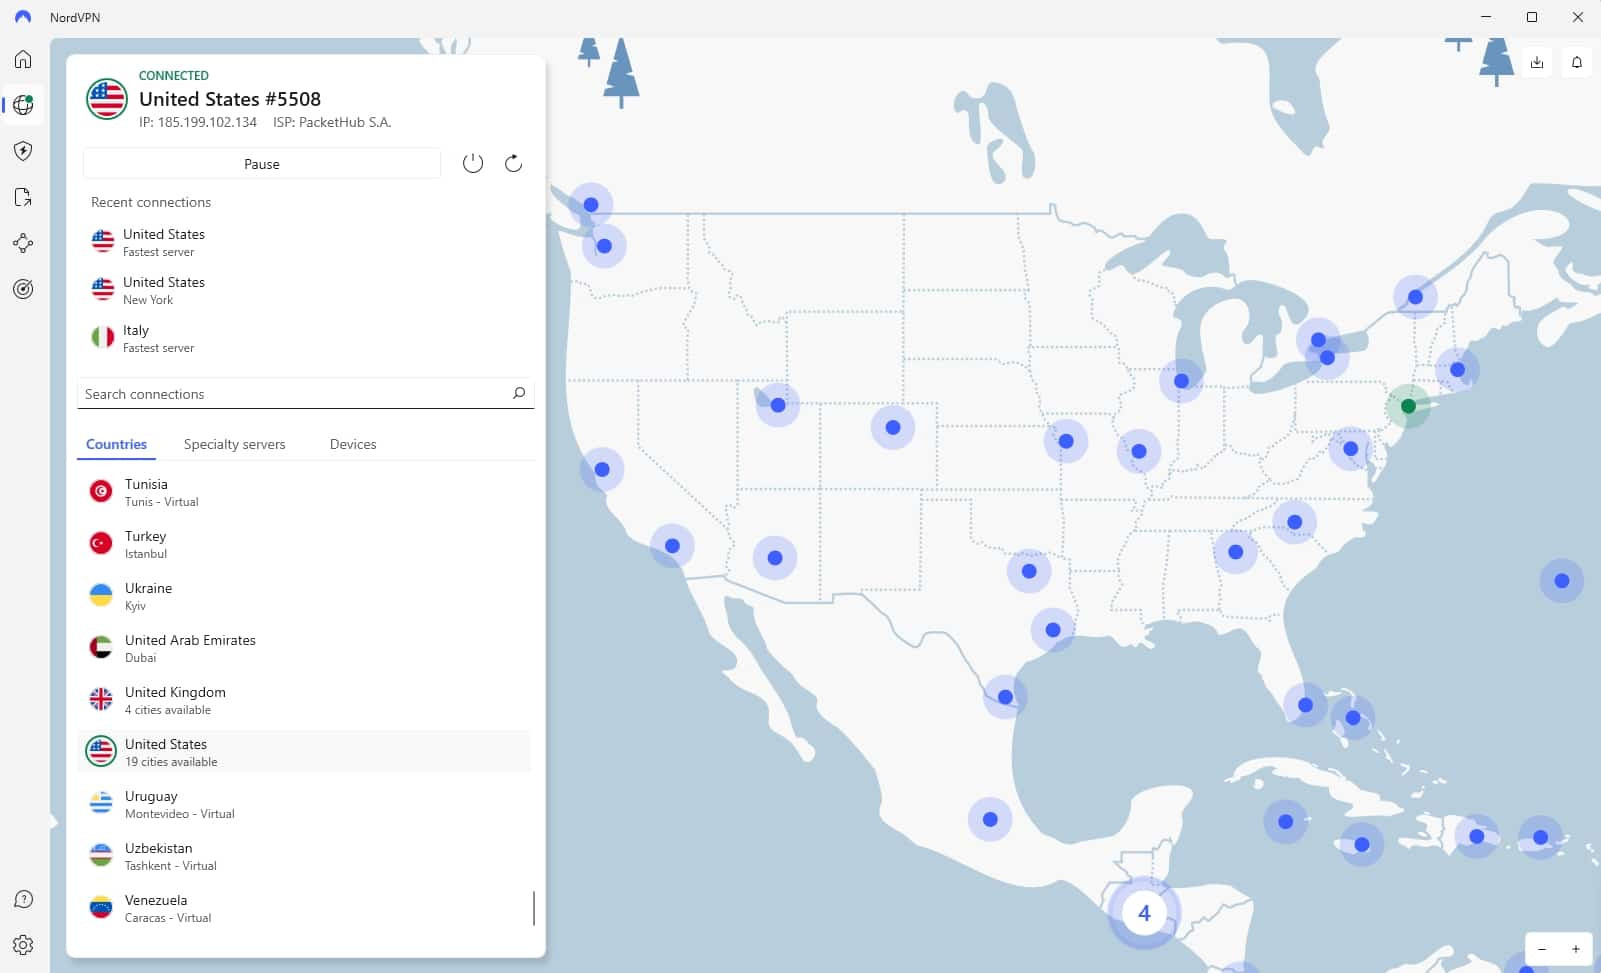Click the search magnifier icon
Screen dimensions: 1601x973
519,393
